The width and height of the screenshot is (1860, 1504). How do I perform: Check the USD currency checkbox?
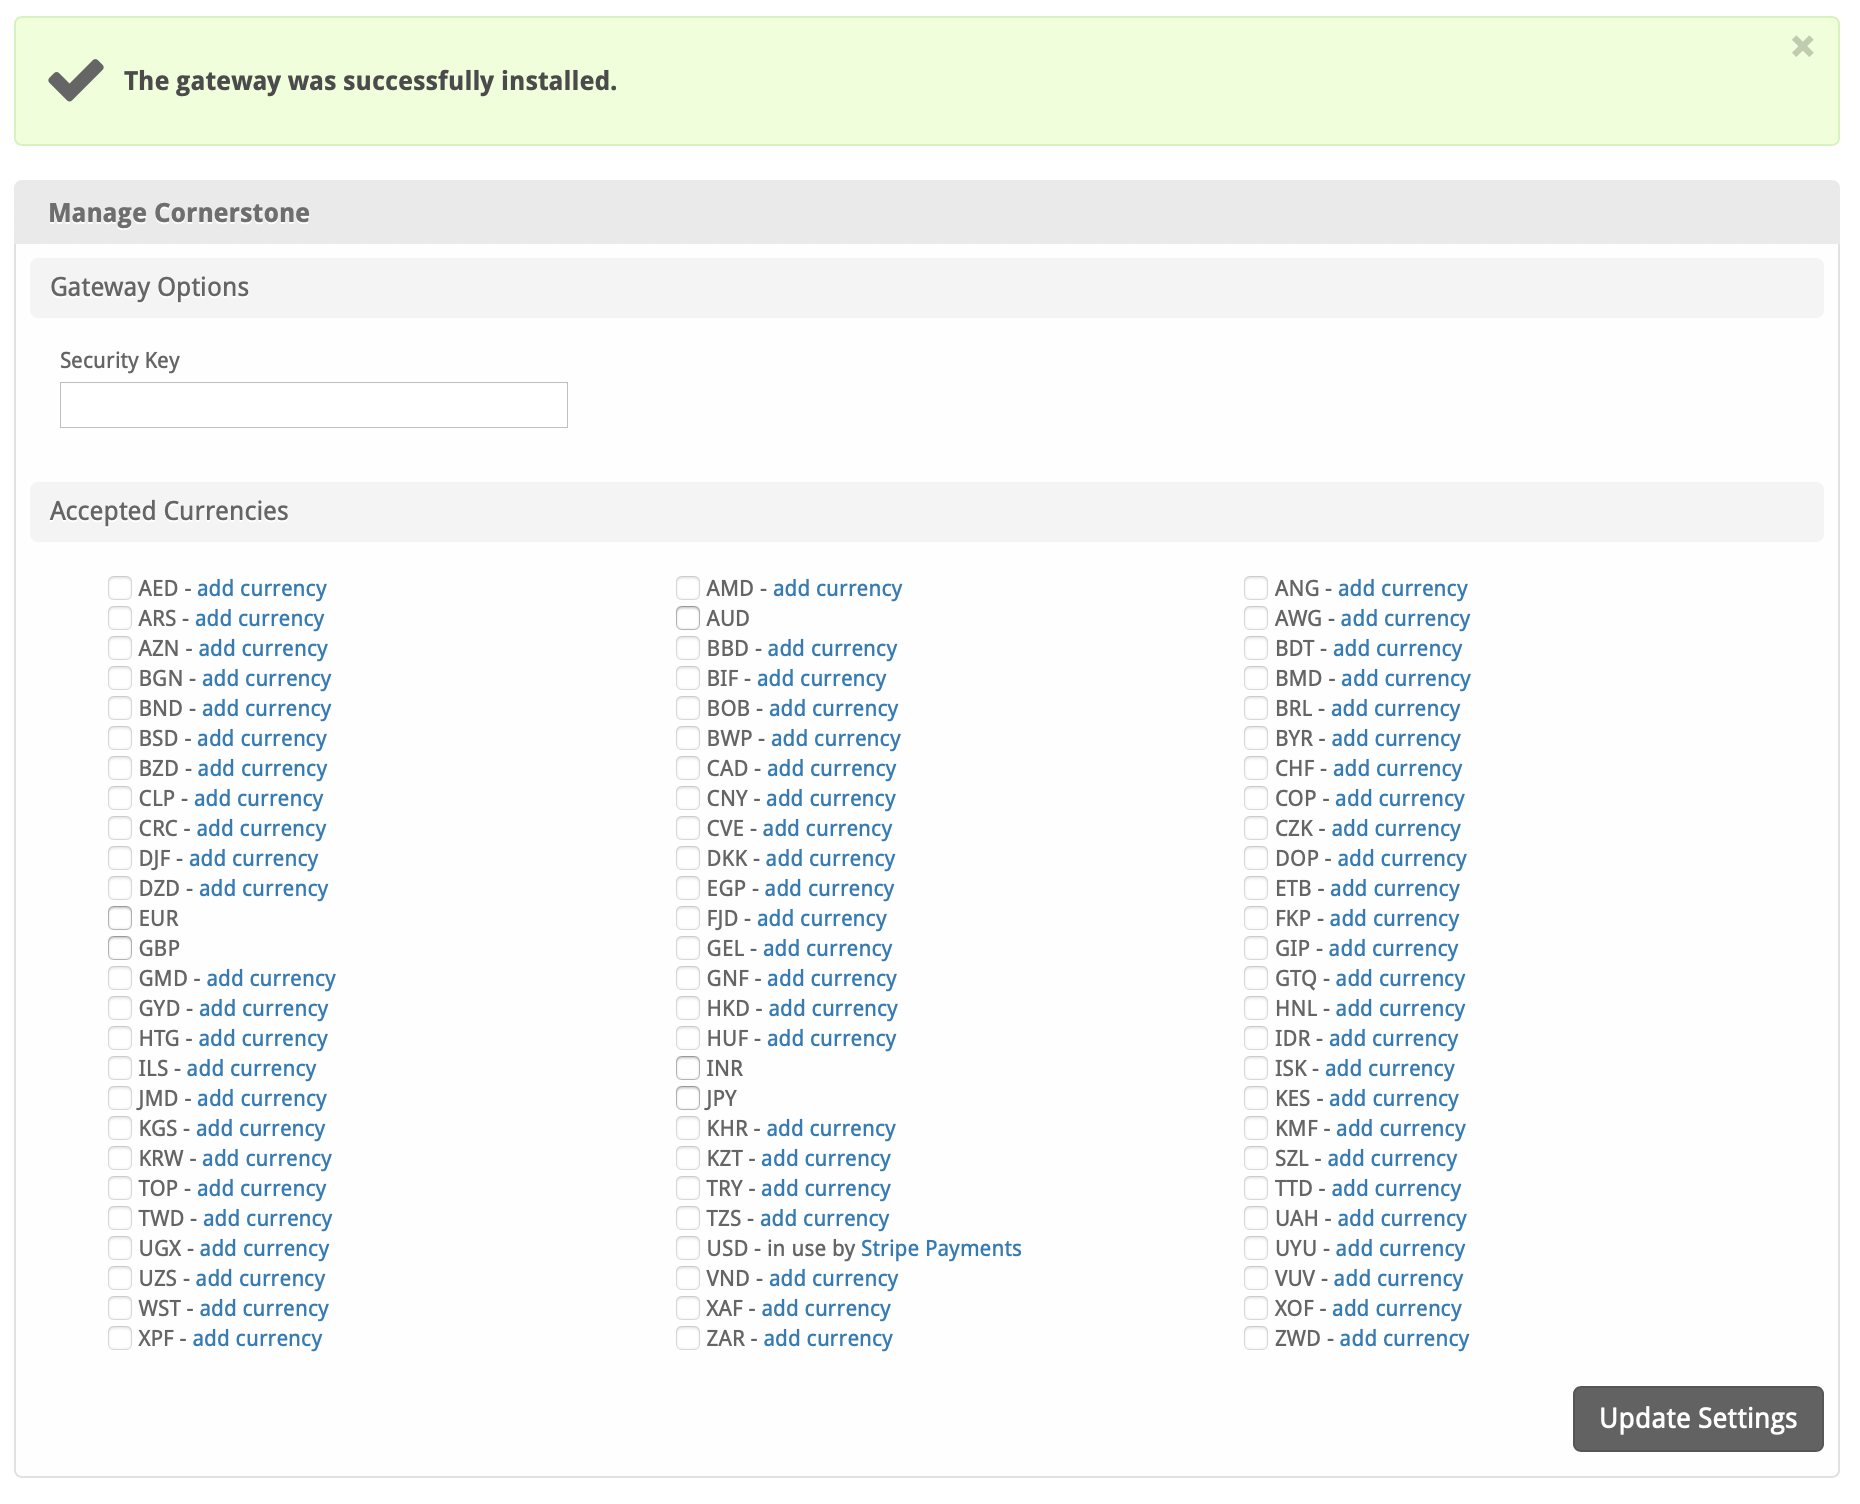(x=688, y=1248)
